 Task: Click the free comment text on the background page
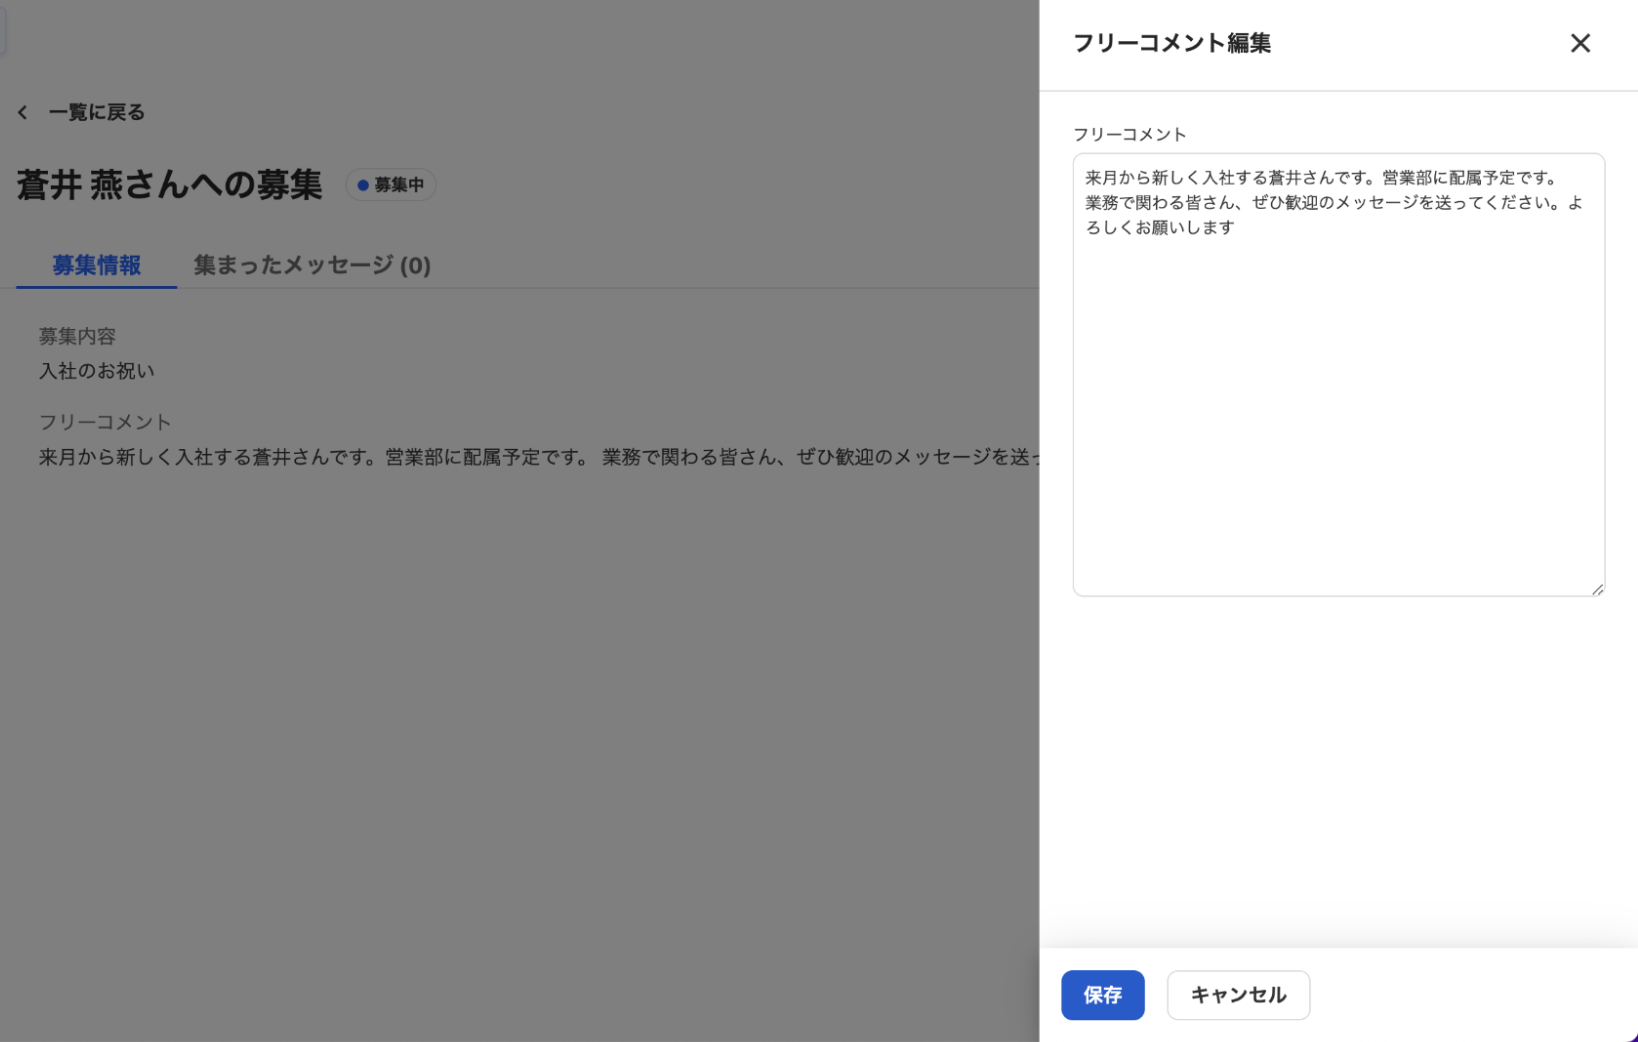point(539,457)
